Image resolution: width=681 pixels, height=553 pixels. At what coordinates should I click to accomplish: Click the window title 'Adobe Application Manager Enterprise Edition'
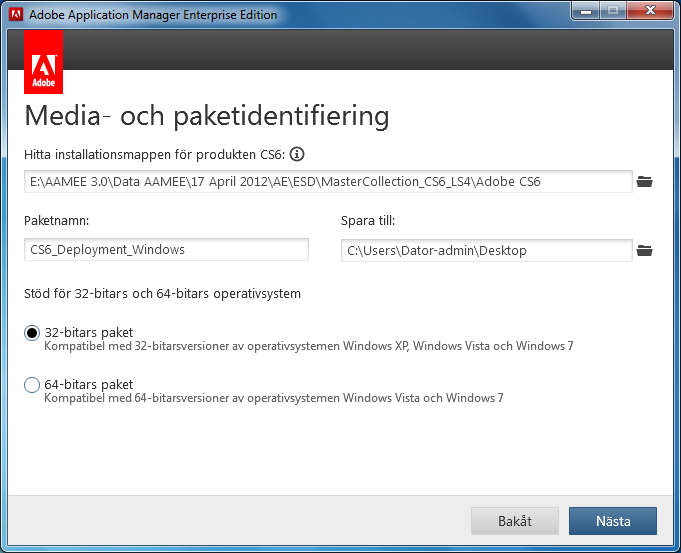(x=153, y=15)
